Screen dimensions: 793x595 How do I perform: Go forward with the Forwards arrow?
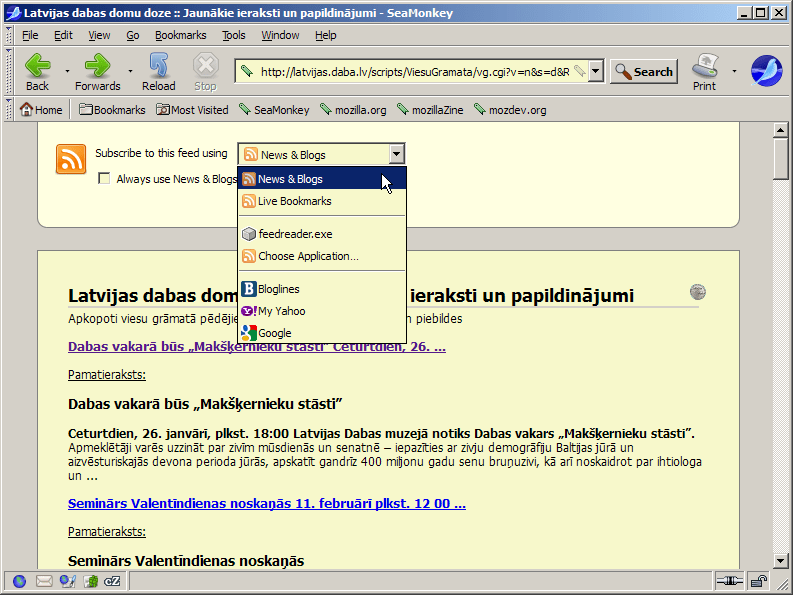click(x=98, y=72)
